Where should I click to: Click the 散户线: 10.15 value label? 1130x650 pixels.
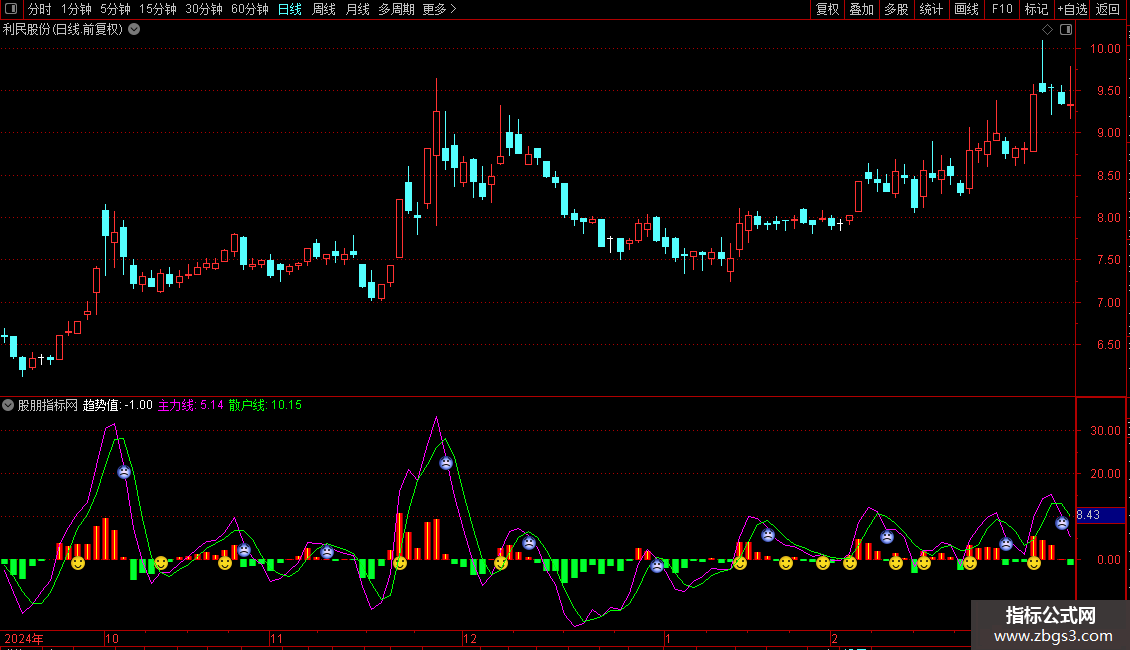coord(265,405)
